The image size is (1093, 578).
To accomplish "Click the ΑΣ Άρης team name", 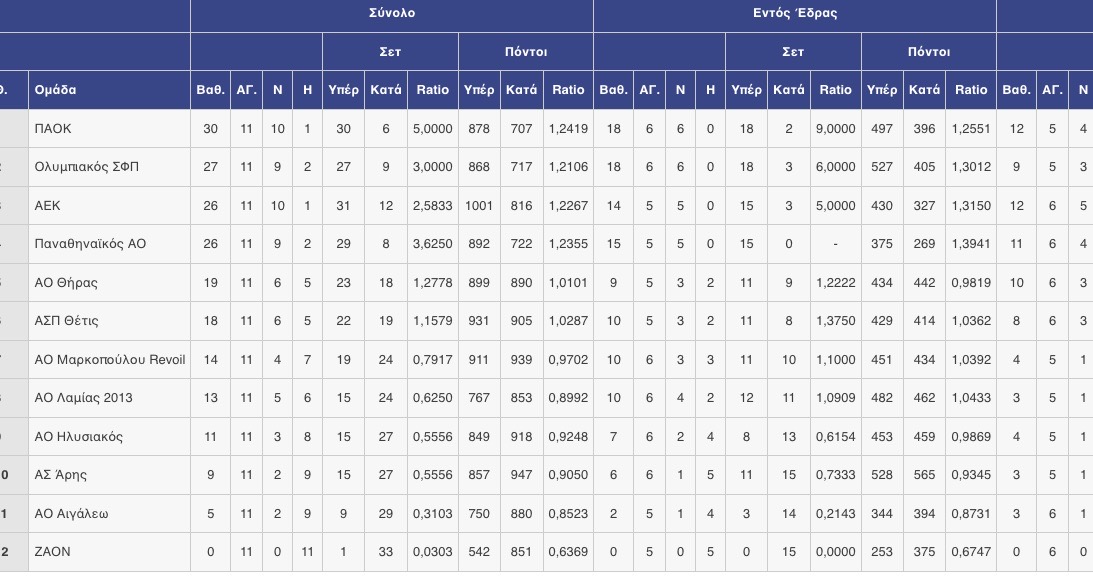I will pyautogui.click(x=61, y=475).
